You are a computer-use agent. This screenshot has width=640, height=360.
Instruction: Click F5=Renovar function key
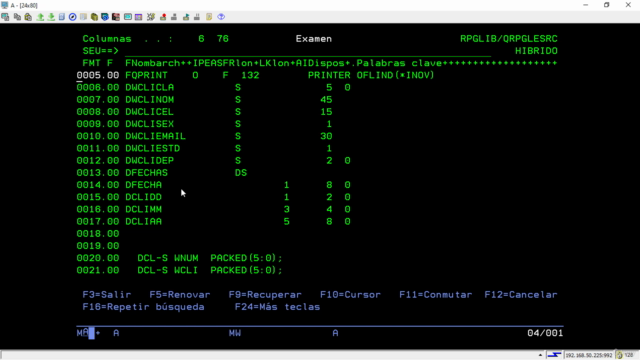[x=180, y=295]
